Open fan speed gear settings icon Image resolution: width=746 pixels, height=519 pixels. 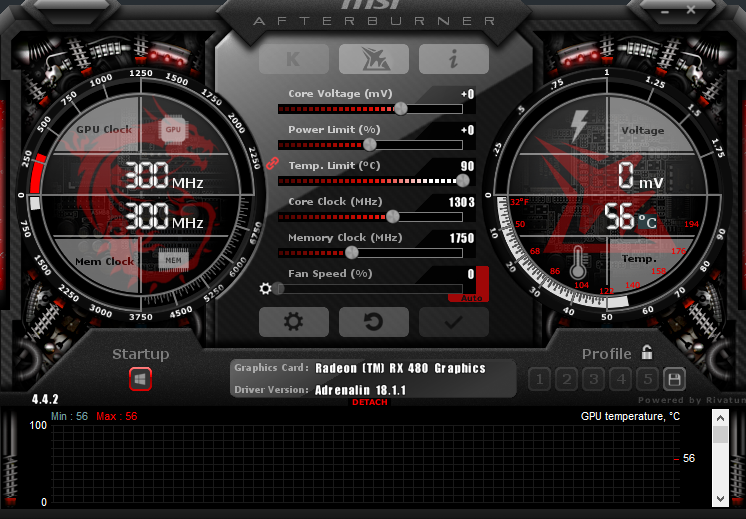265,288
